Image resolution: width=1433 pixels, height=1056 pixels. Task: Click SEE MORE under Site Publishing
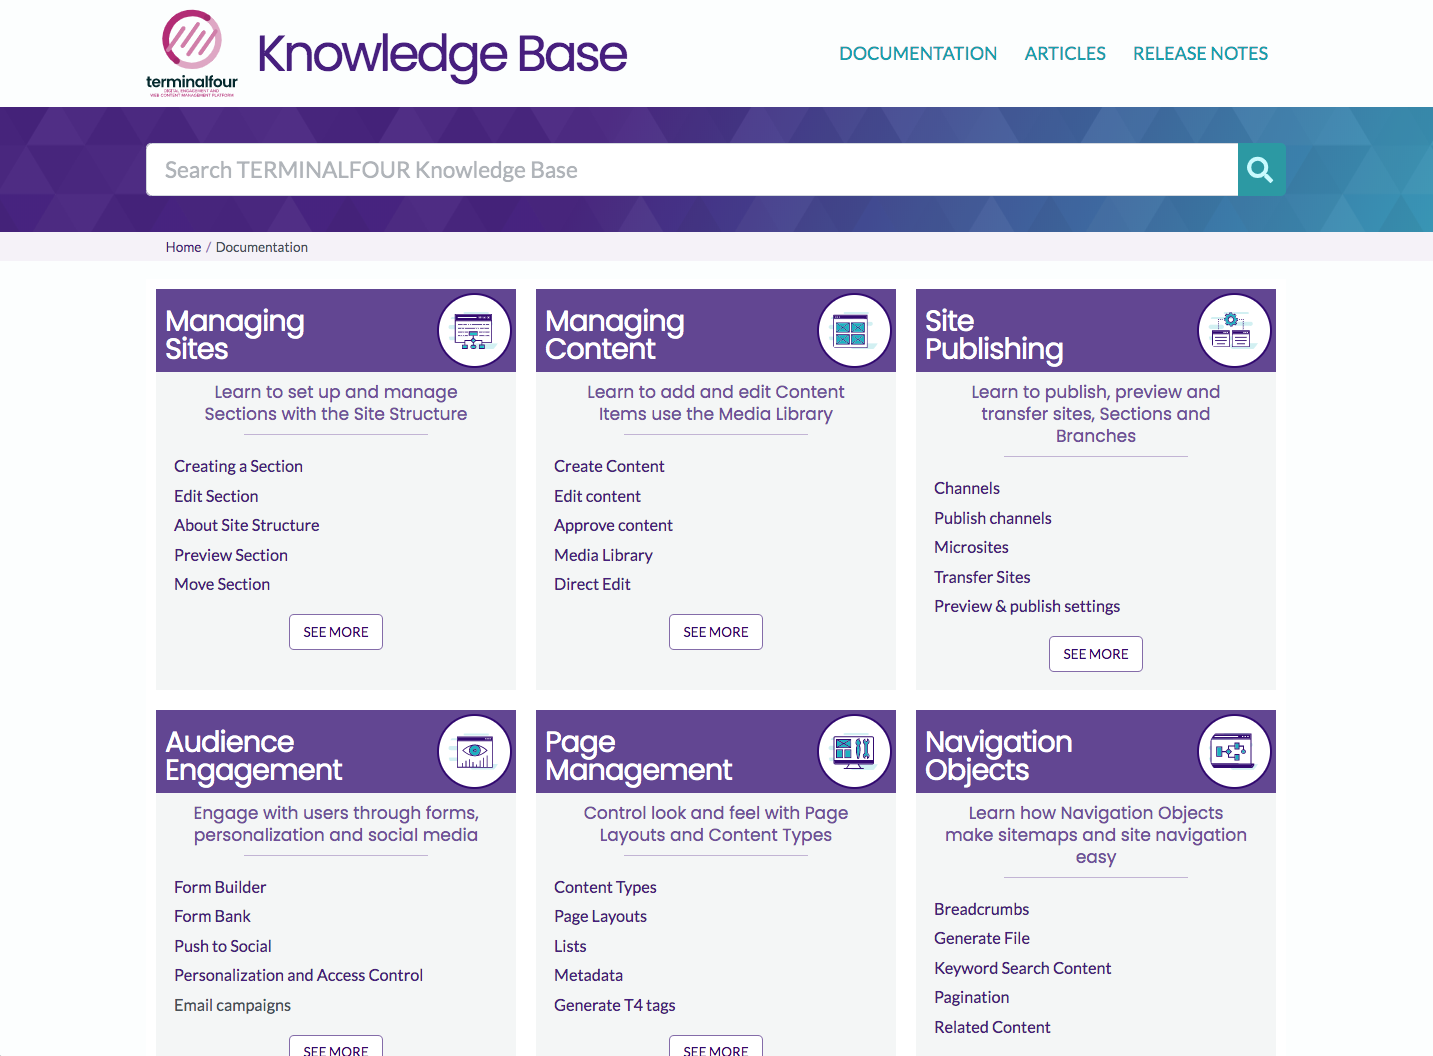coord(1095,653)
